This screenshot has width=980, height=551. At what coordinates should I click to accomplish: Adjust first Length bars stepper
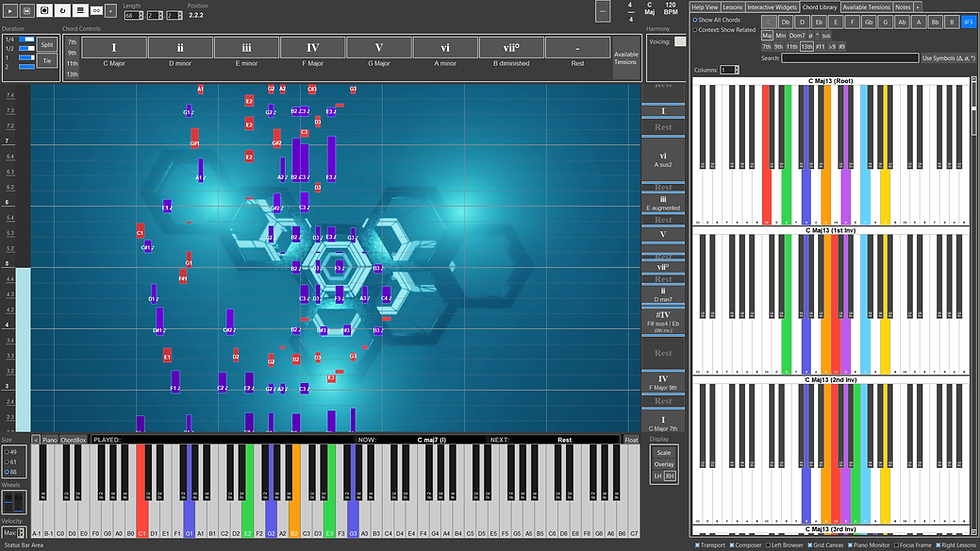(x=133, y=16)
